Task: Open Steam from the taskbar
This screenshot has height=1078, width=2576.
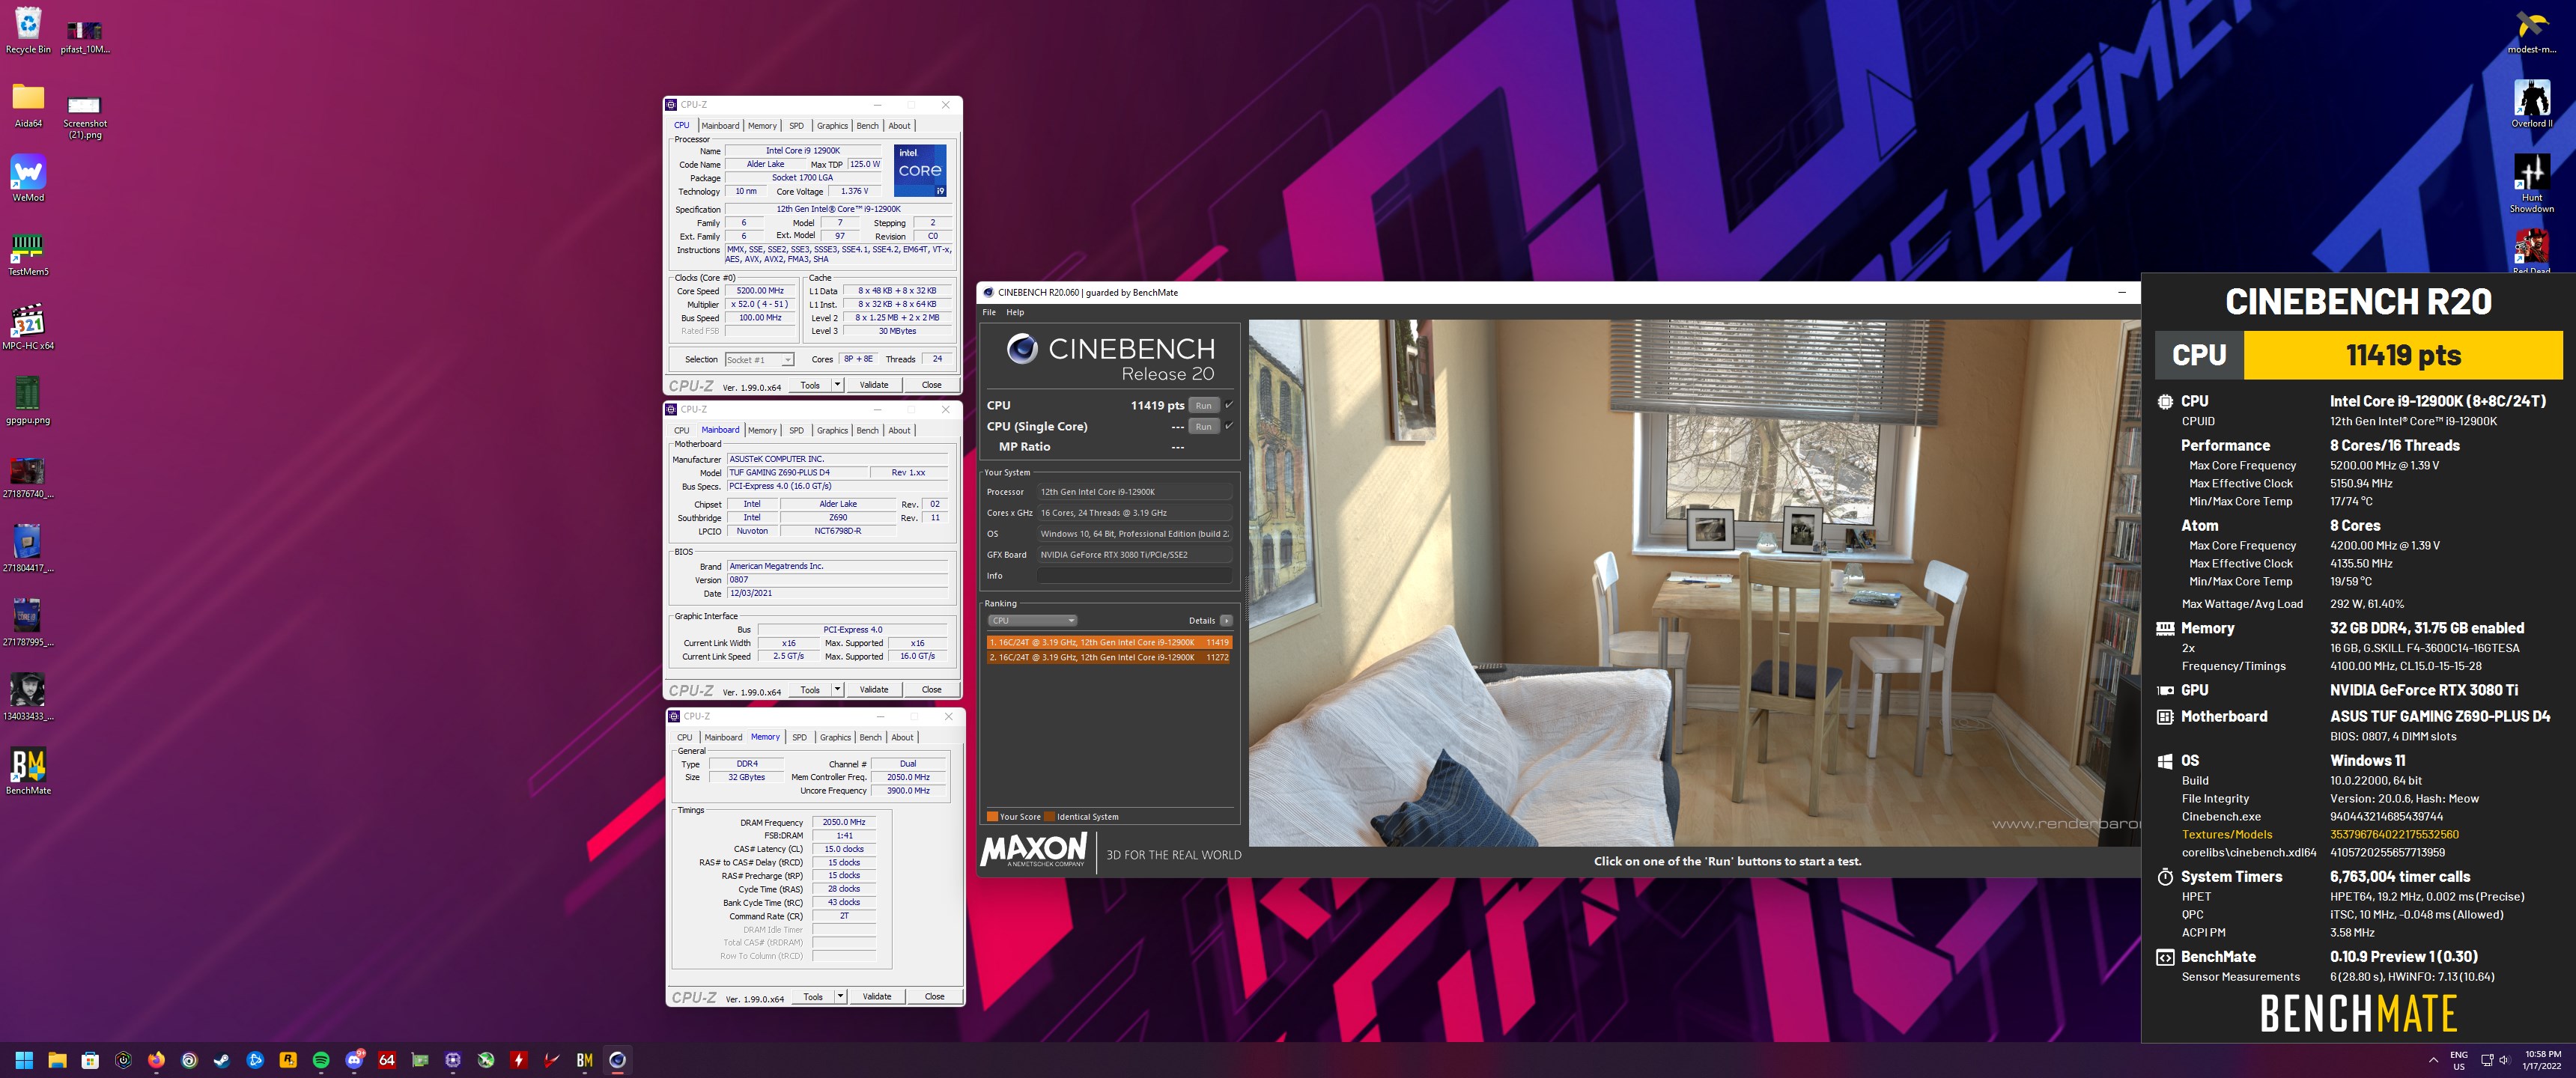Action: (222, 1060)
